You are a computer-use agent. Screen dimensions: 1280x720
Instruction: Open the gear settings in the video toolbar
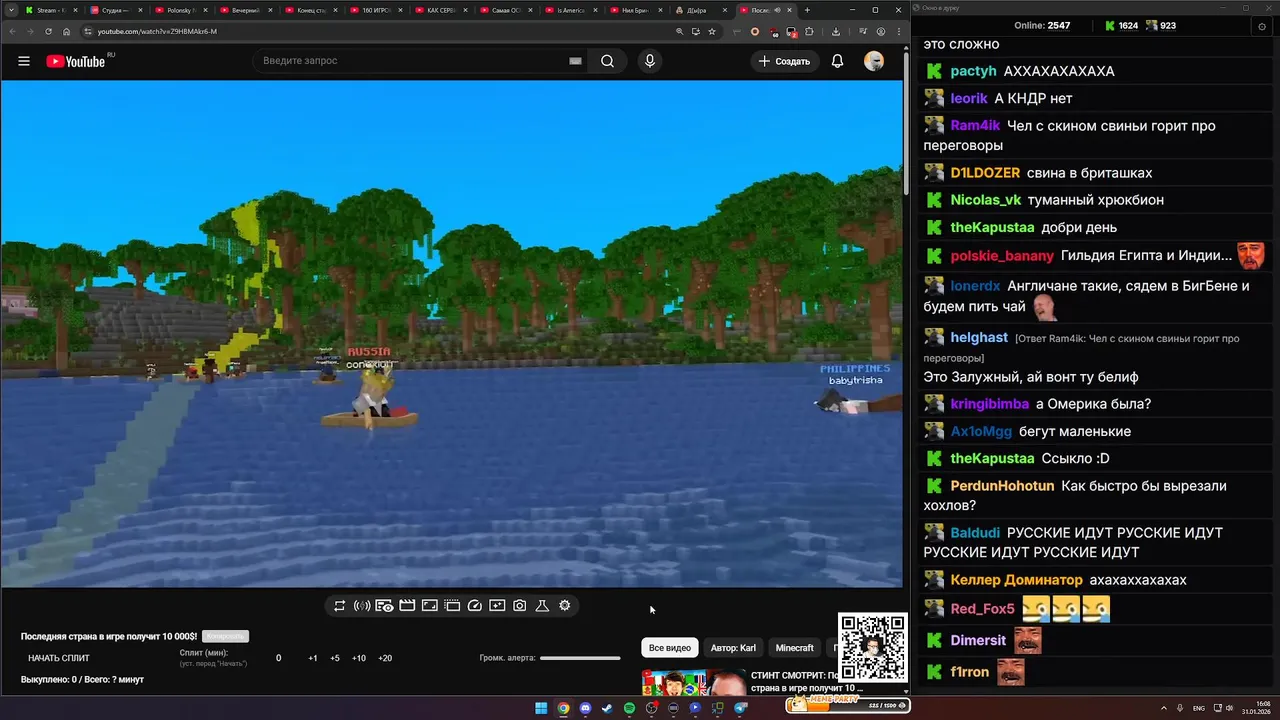[x=565, y=606]
